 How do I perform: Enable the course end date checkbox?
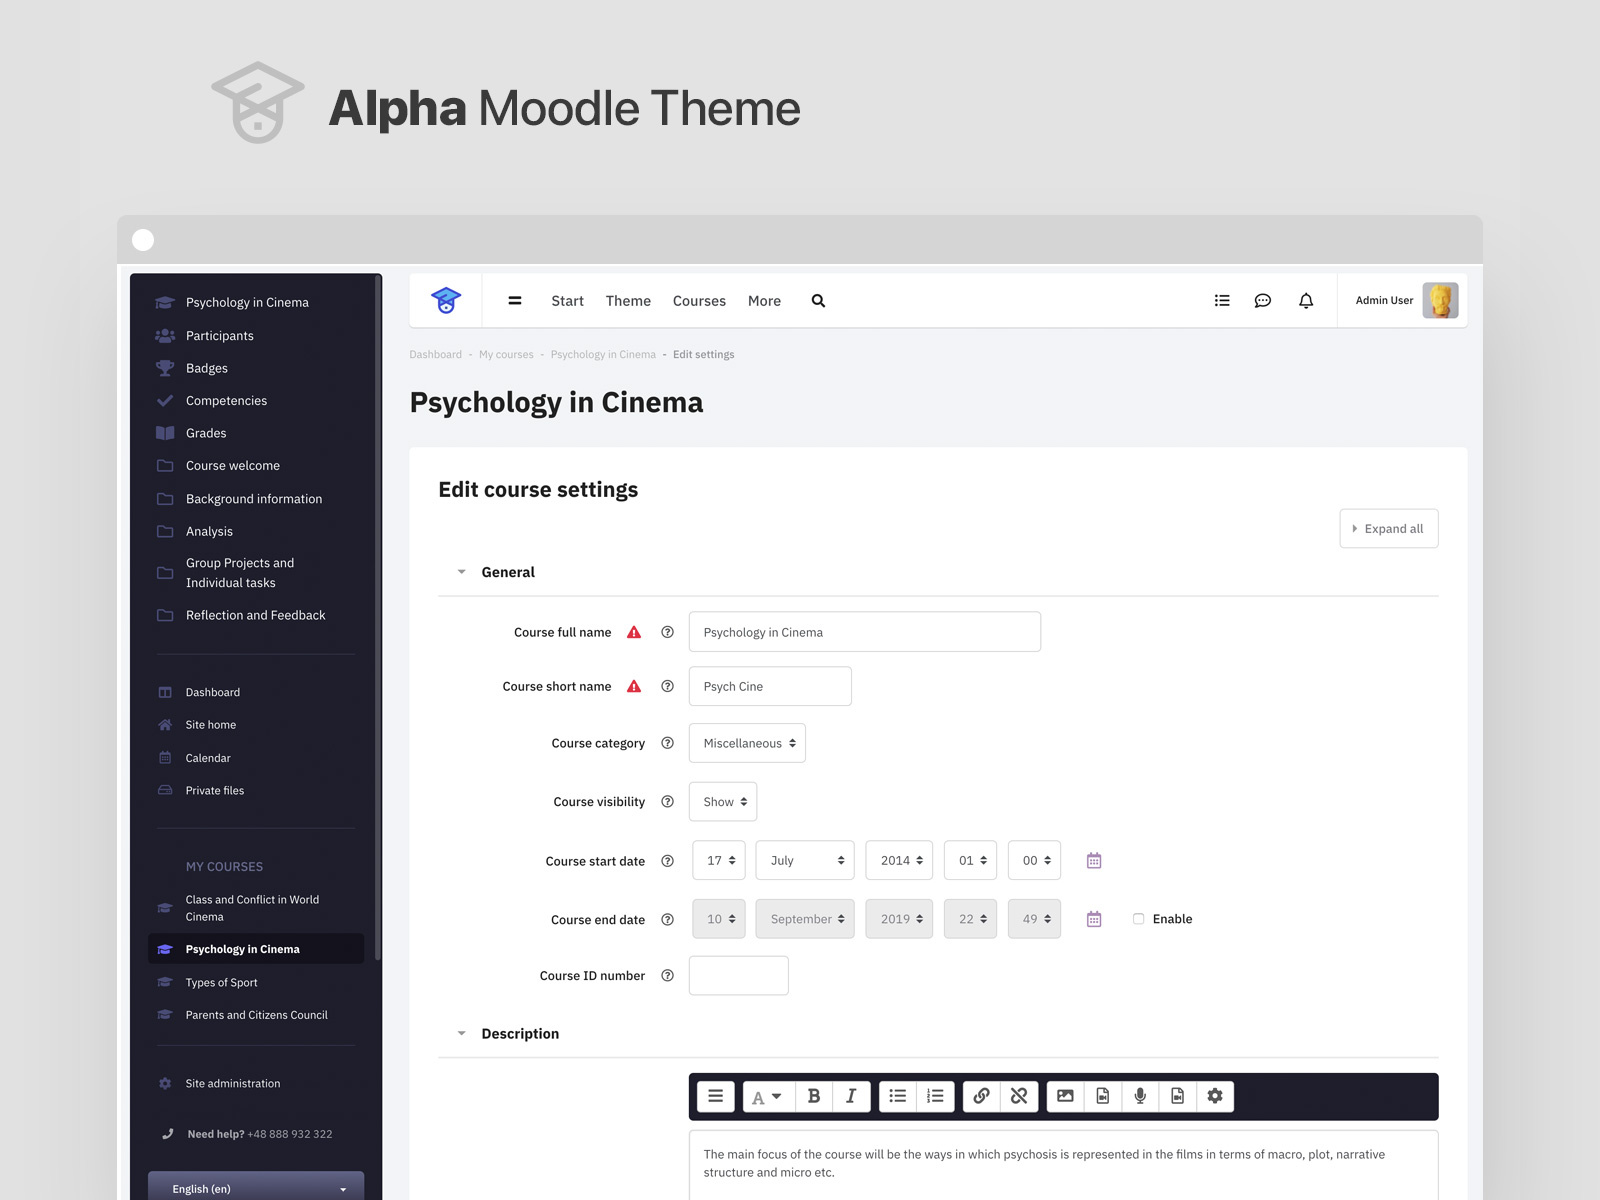pos(1138,918)
